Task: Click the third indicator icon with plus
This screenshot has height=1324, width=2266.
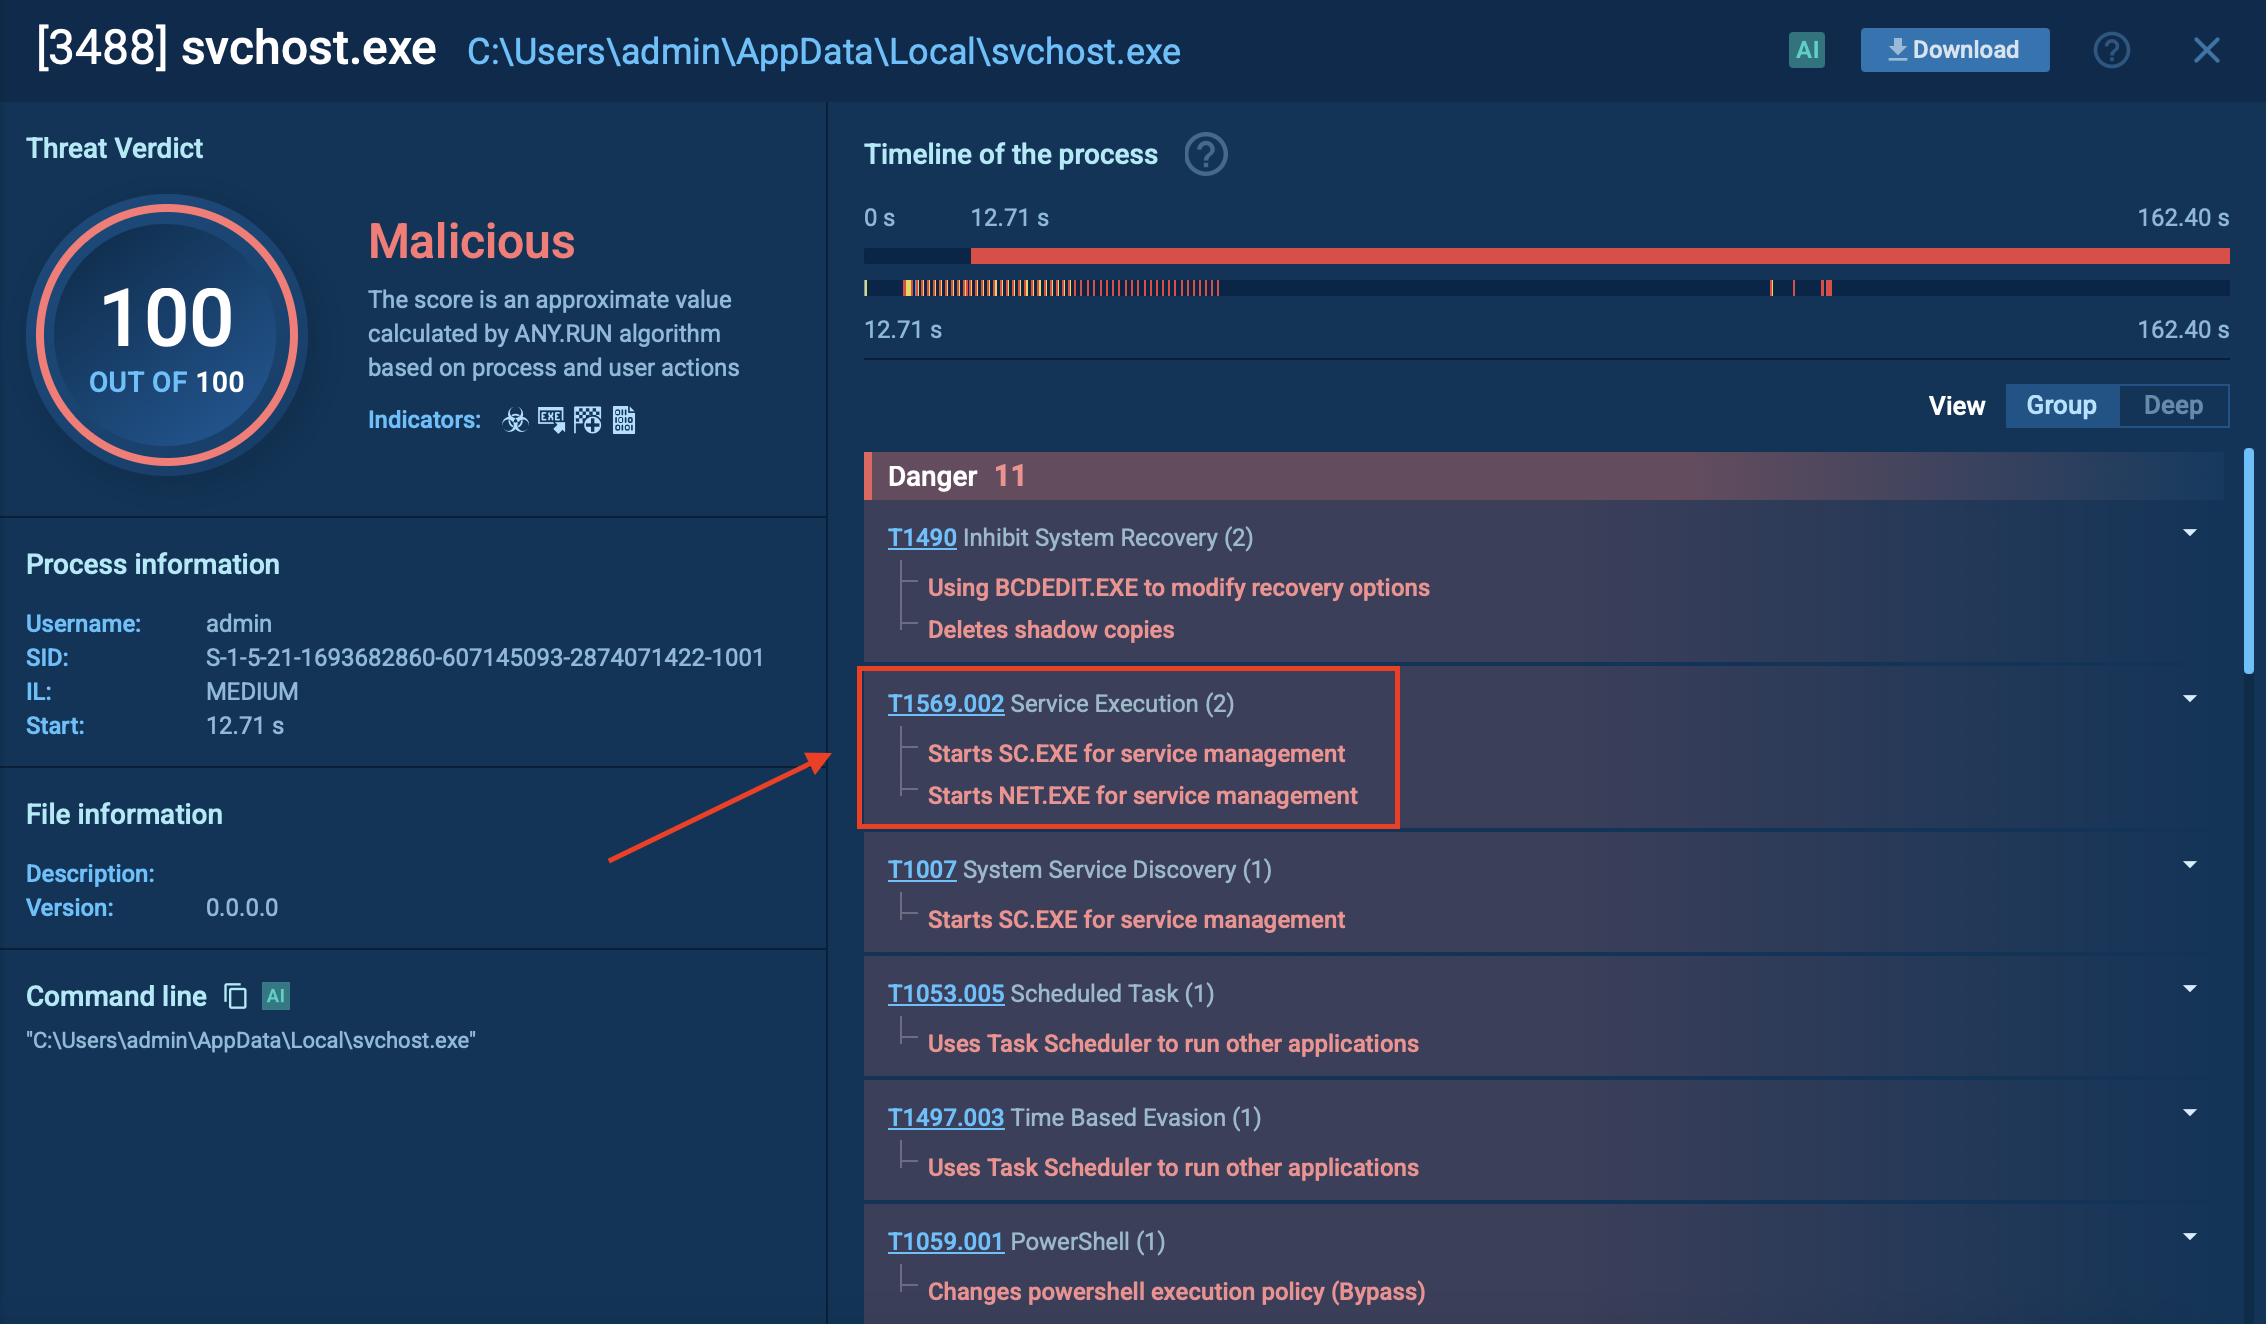Action: point(588,420)
